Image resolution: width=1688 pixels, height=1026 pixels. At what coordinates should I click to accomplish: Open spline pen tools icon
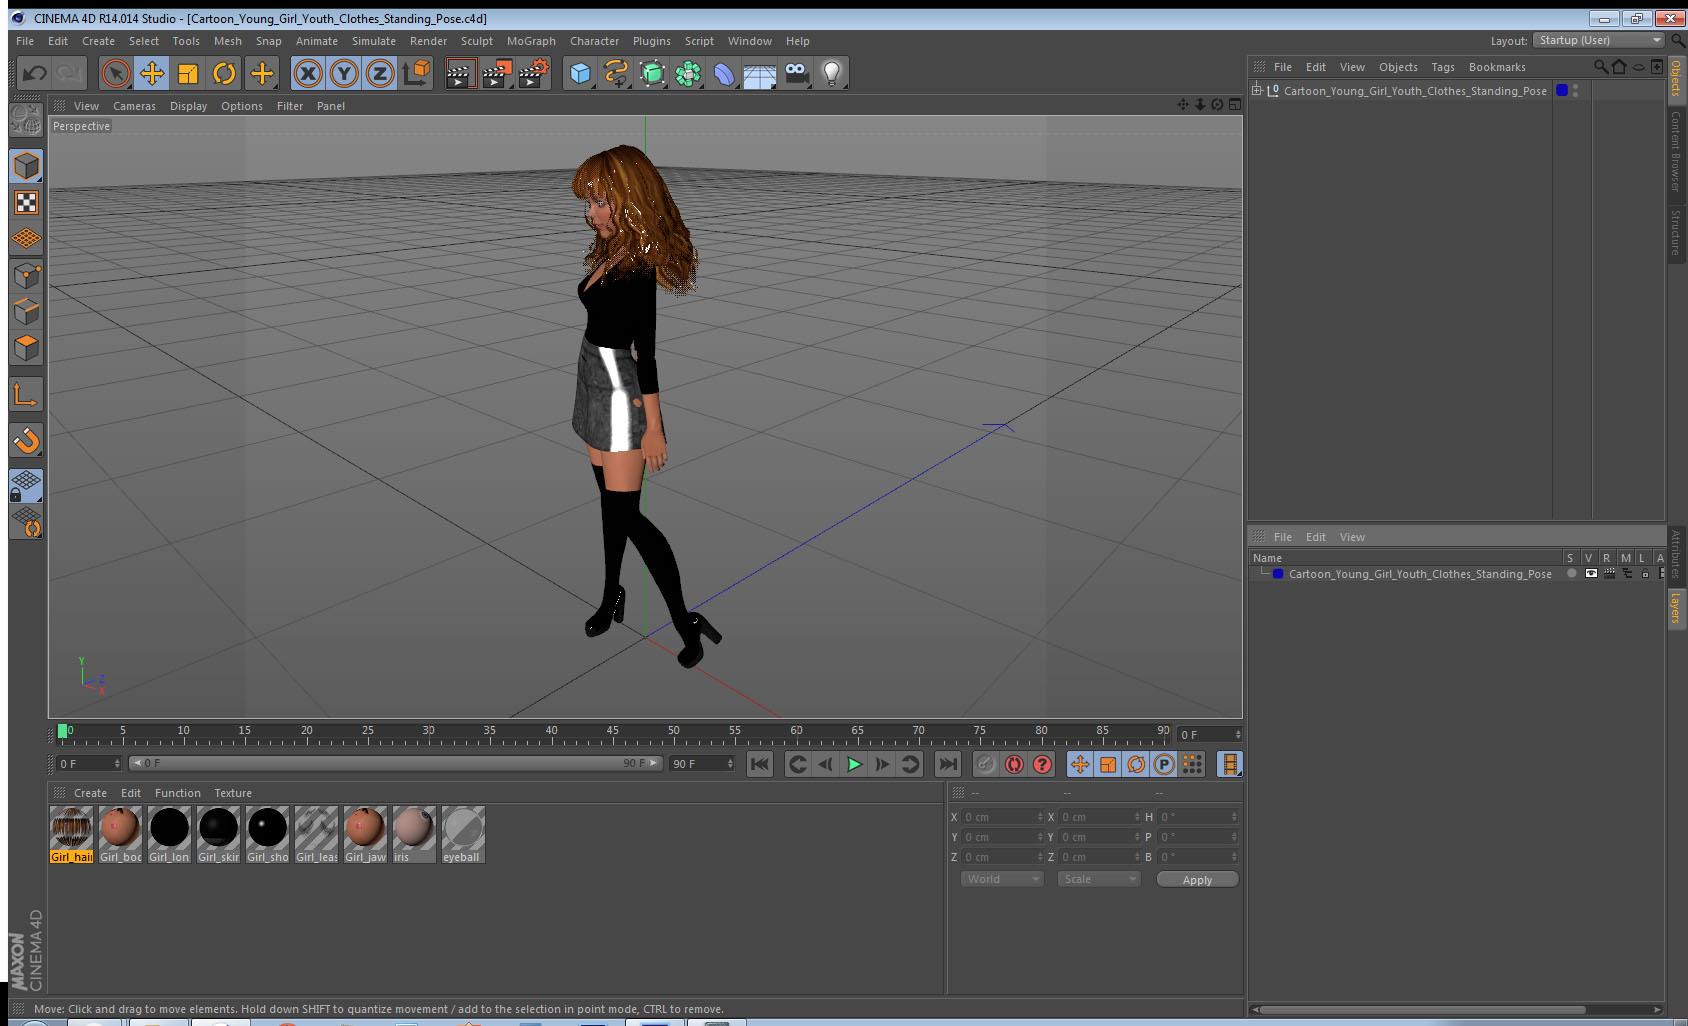616,73
